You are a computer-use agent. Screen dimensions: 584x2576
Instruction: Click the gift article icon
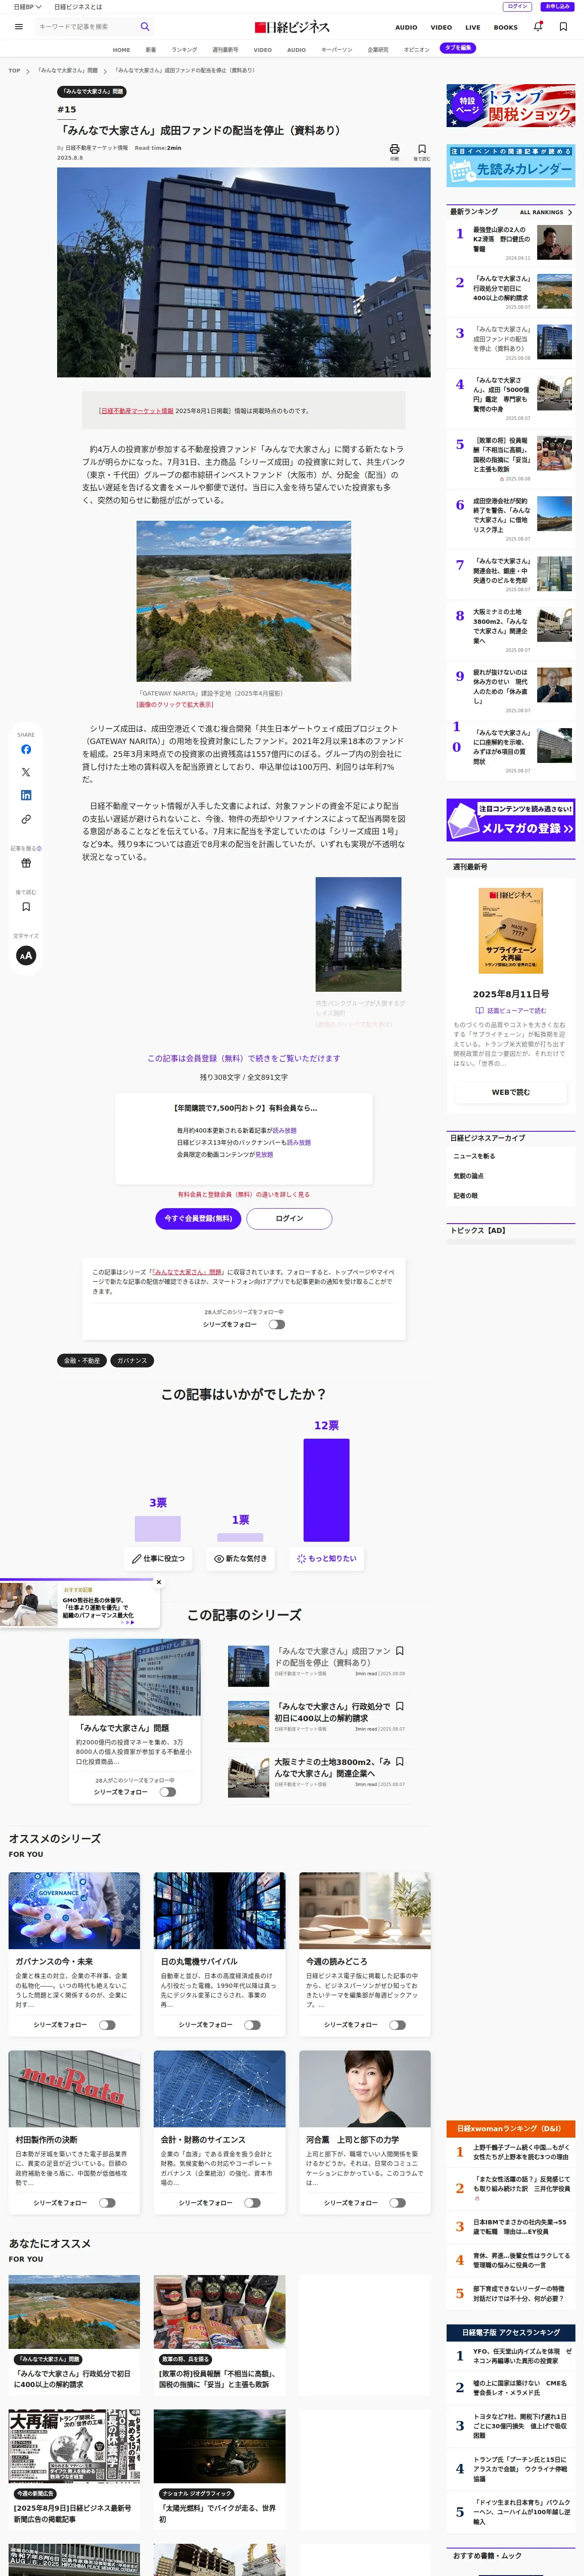(26, 863)
